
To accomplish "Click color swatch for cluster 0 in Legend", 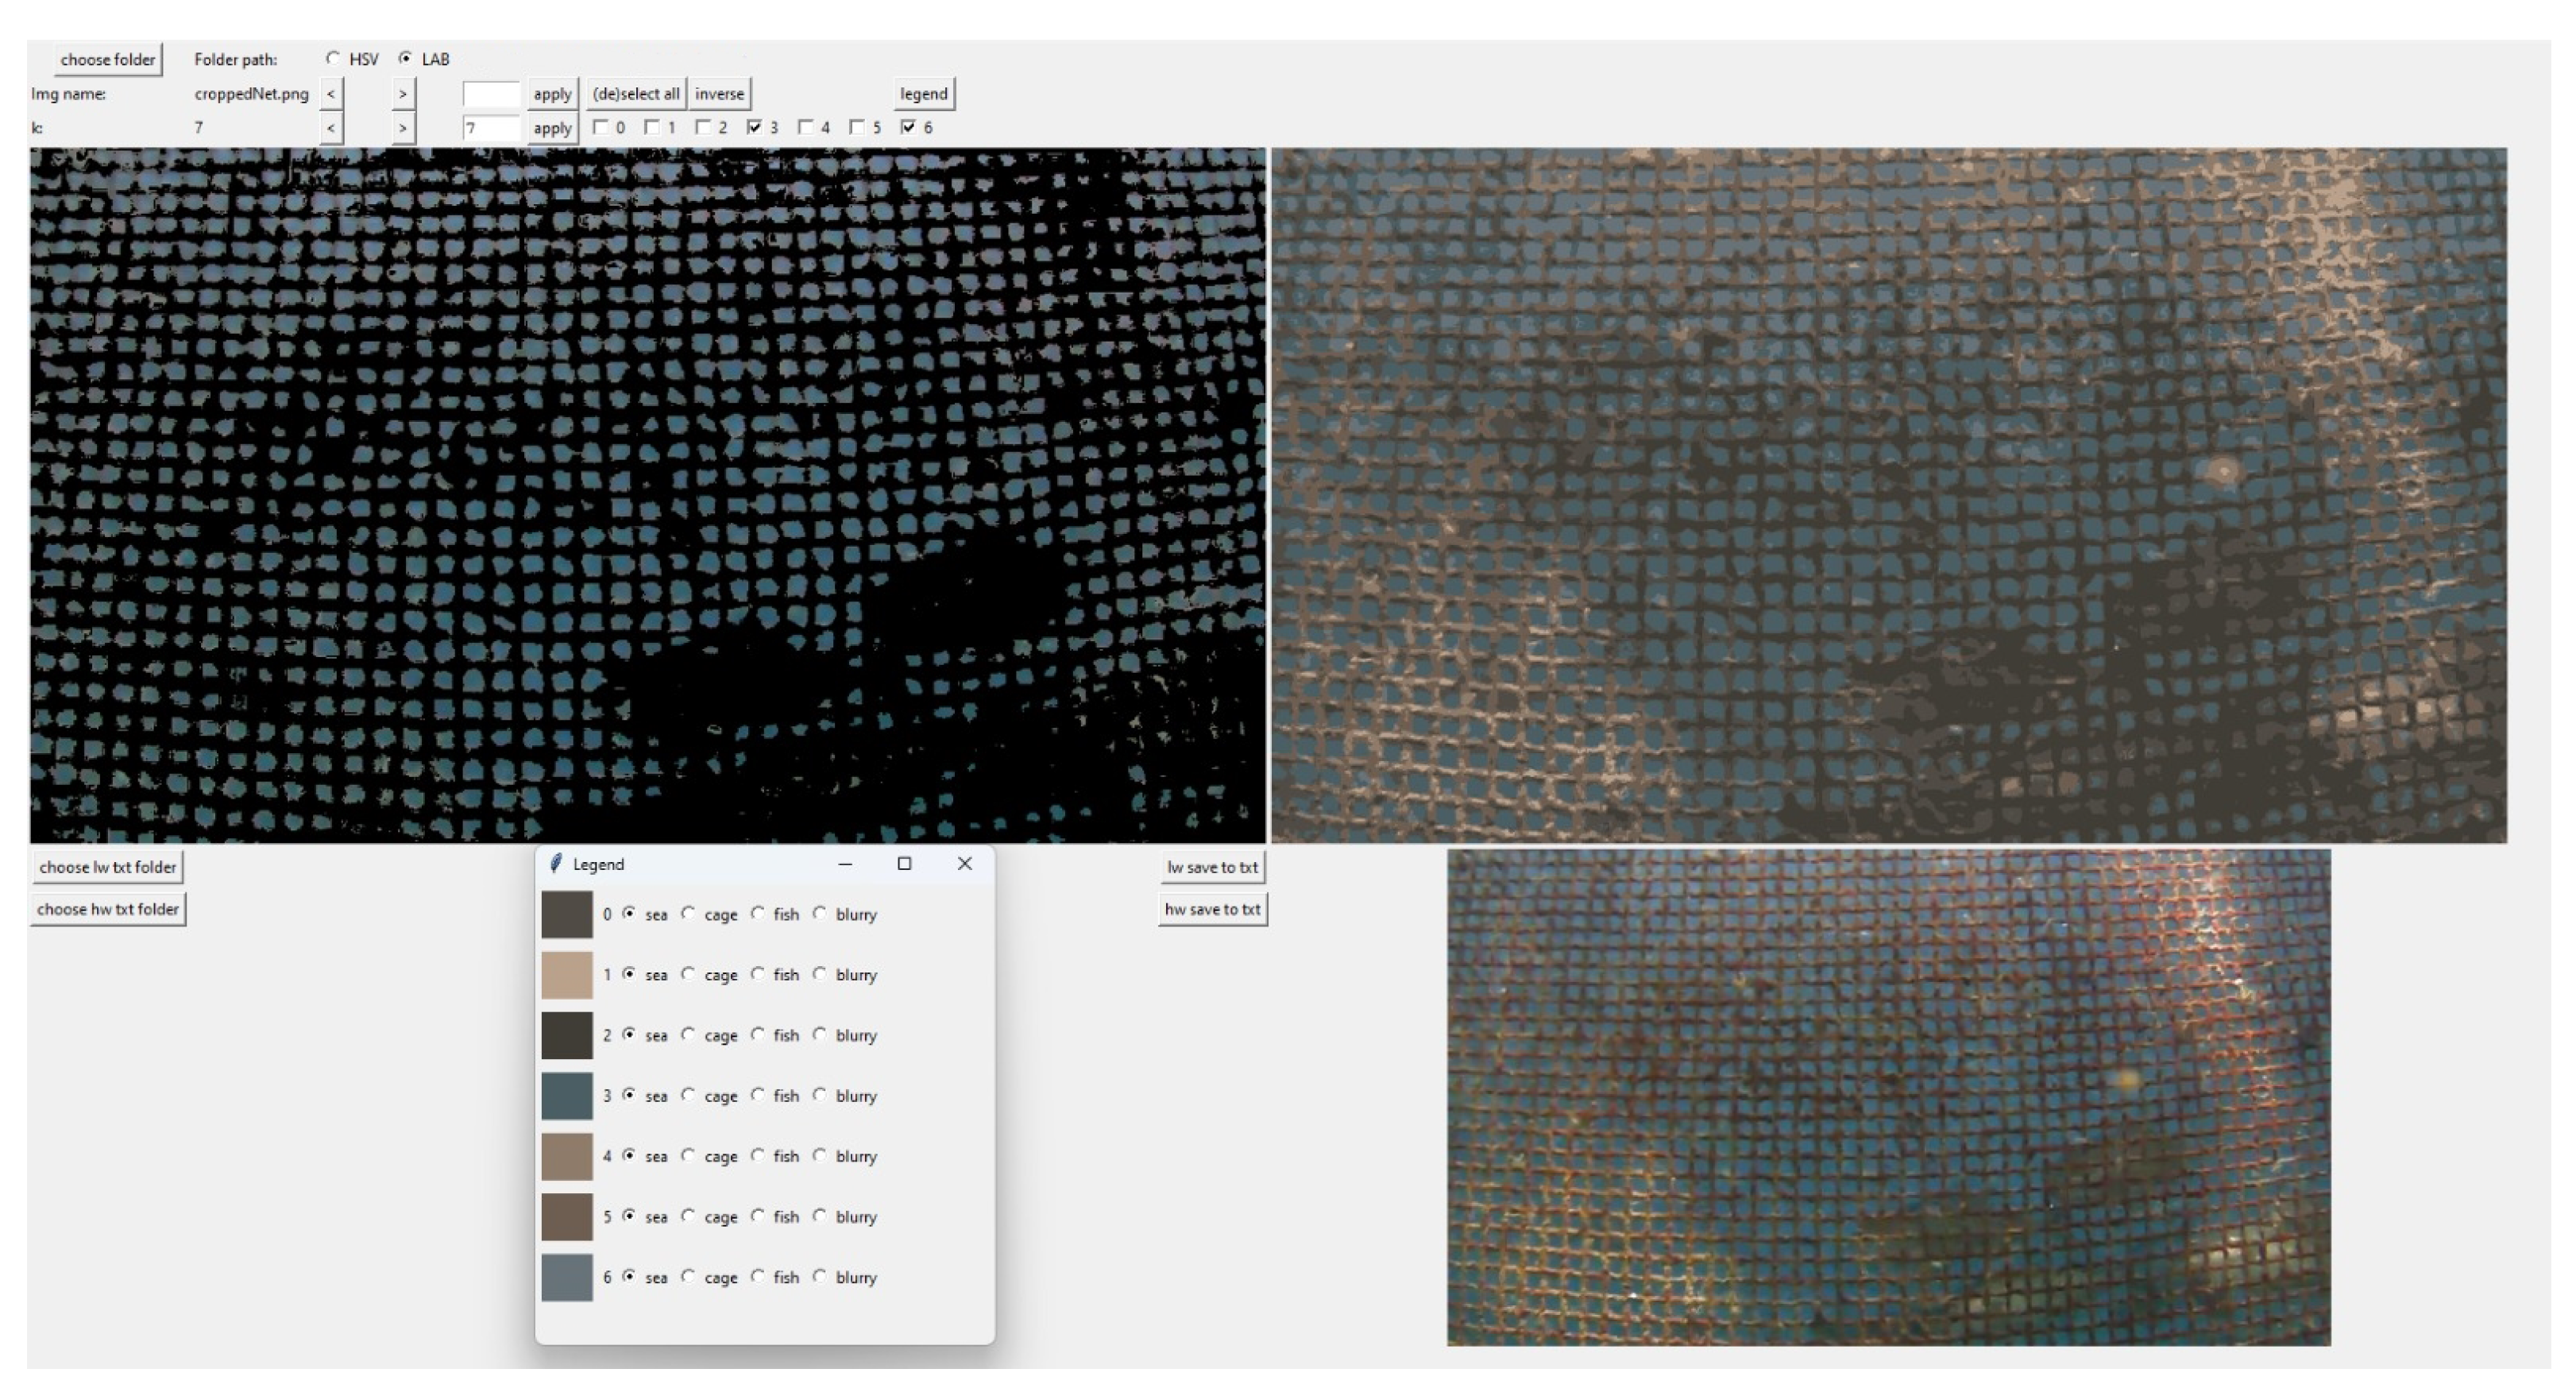I will [x=567, y=915].
